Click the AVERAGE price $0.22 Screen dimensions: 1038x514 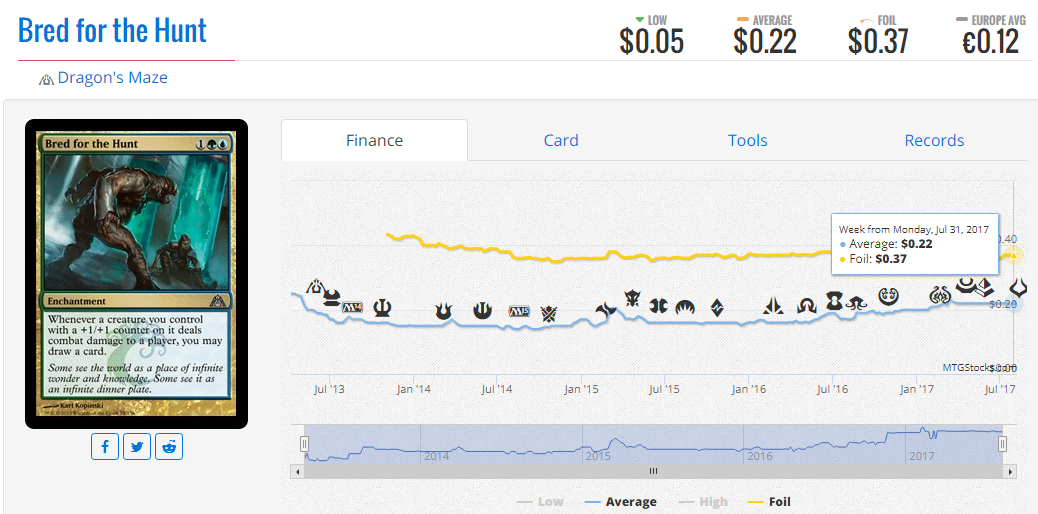(x=765, y=42)
